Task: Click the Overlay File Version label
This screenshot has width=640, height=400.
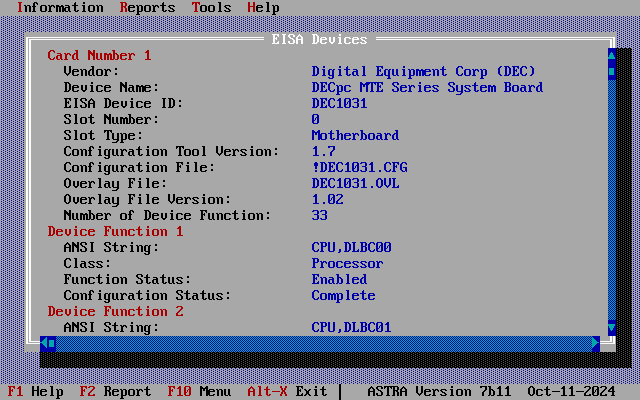Action: (x=147, y=199)
